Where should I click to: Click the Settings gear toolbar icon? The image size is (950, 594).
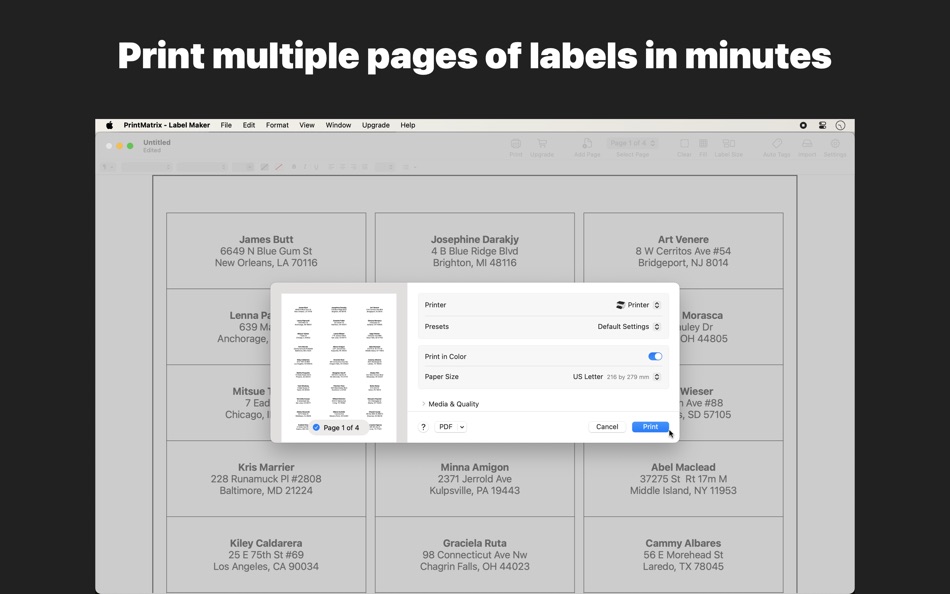[x=835, y=144]
